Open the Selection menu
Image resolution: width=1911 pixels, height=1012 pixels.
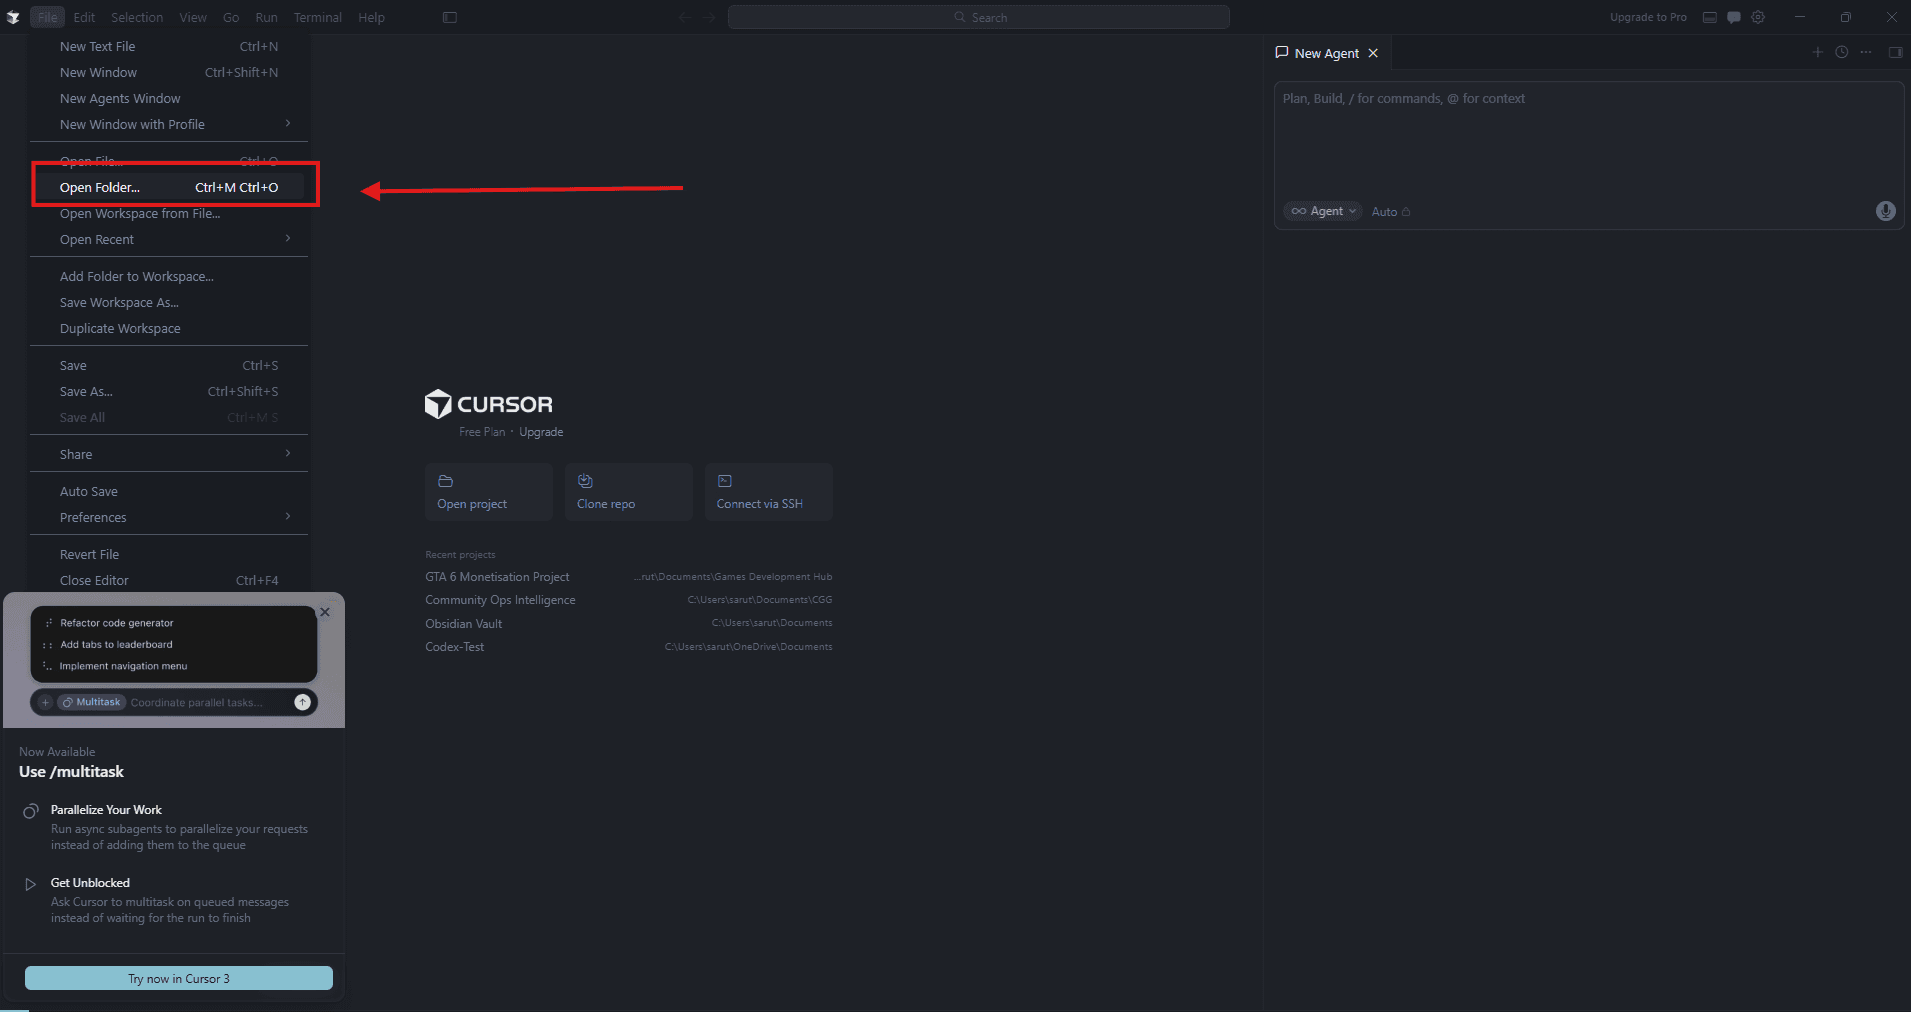click(137, 17)
